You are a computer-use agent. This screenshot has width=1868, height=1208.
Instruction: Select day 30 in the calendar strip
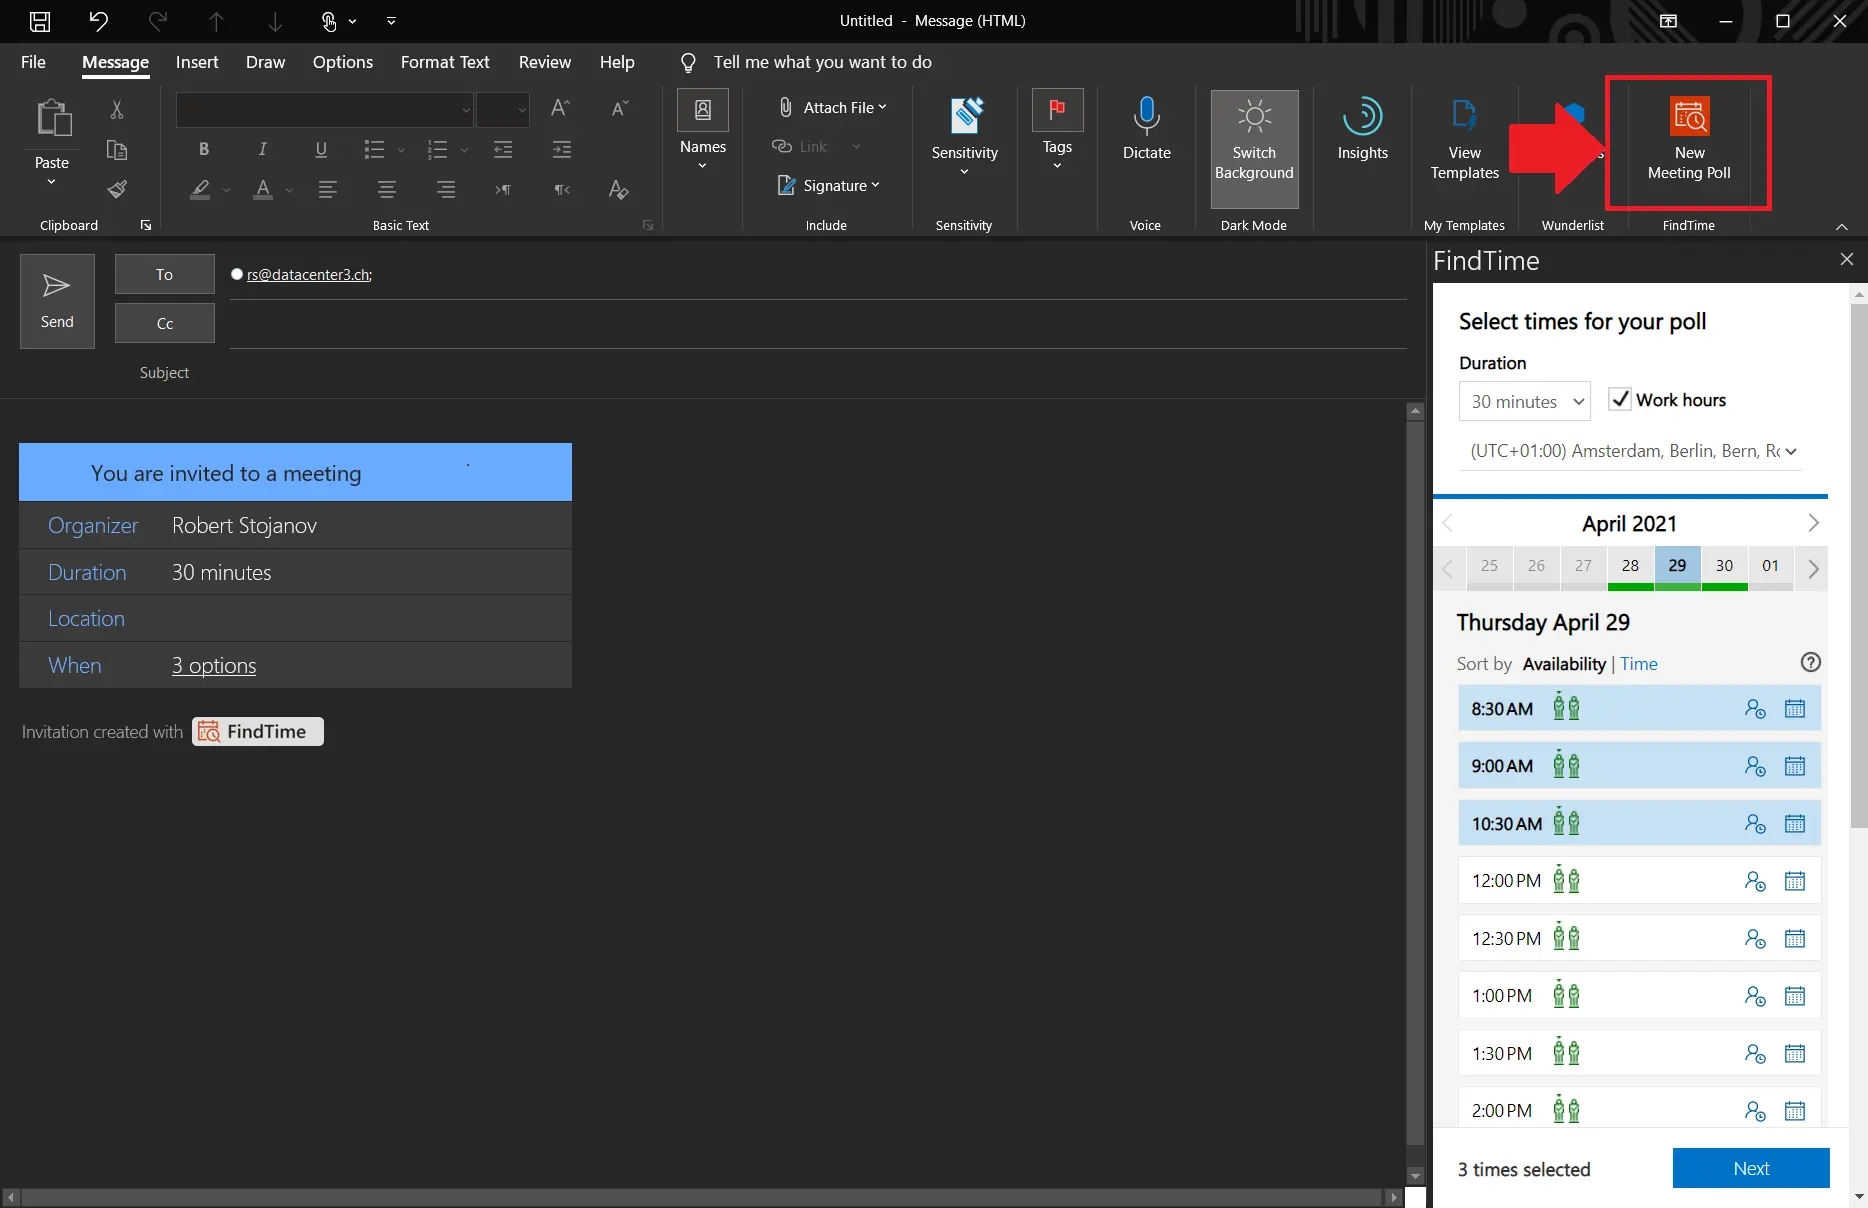tap(1724, 566)
